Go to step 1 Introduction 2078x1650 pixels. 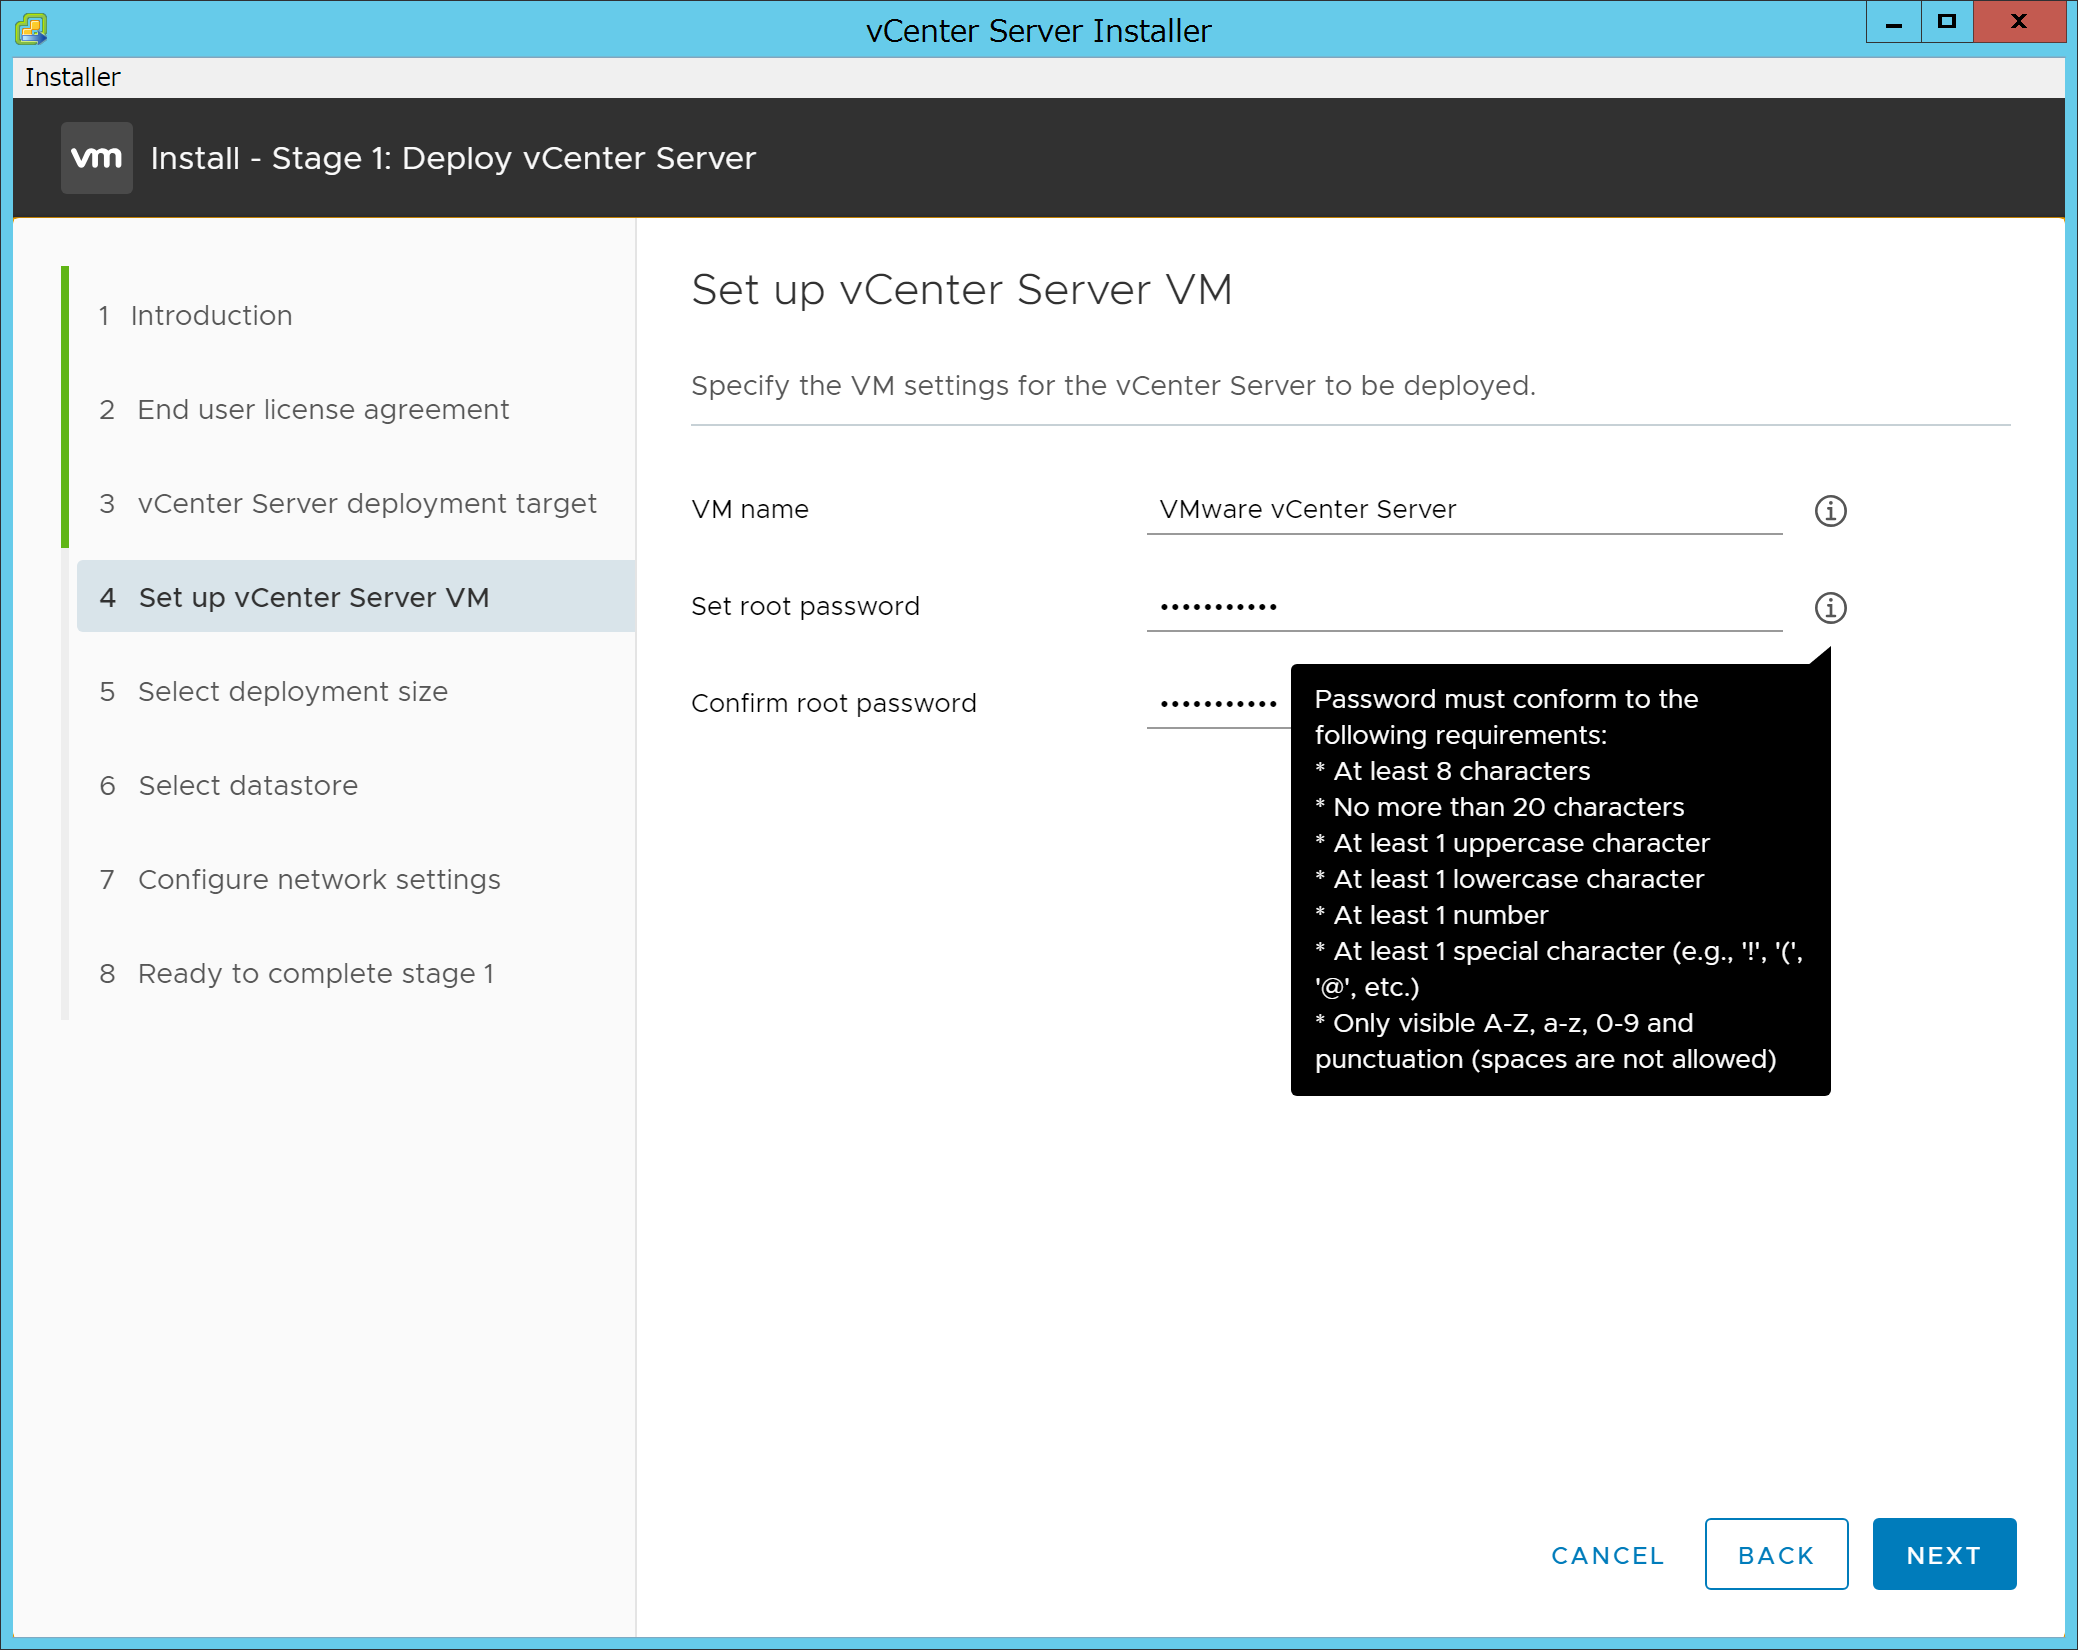[x=195, y=315]
